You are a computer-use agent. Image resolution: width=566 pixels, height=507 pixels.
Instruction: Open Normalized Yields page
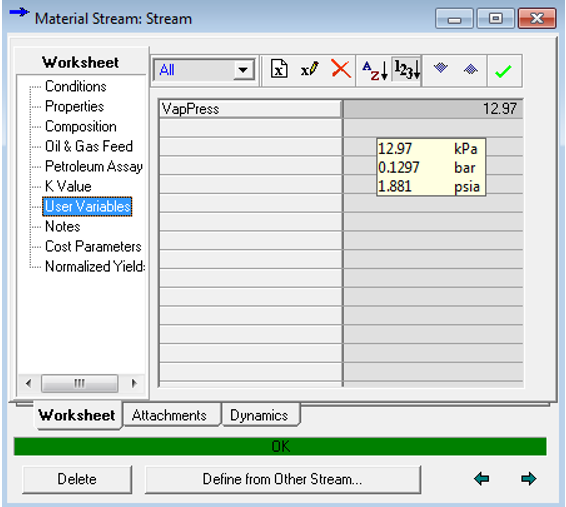pyautogui.click(x=95, y=267)
